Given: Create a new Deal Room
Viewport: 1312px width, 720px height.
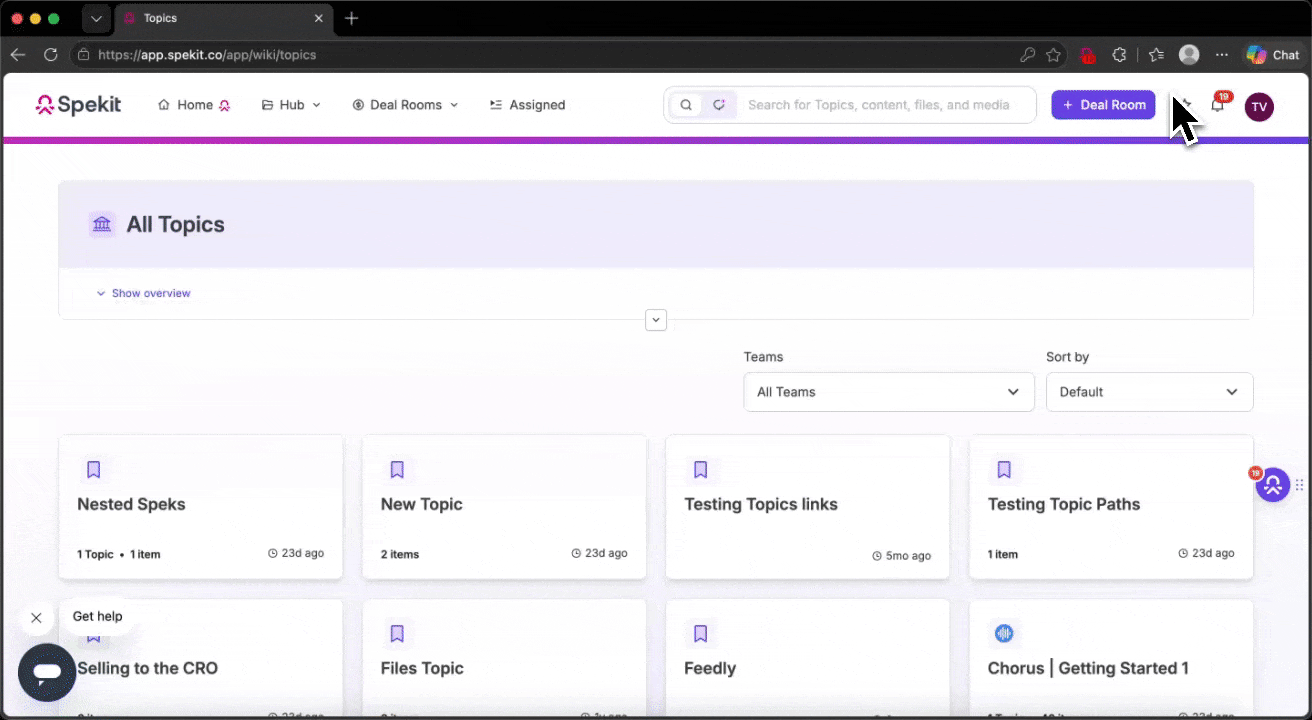Looking at the screenshot, I should [1103, 105].
